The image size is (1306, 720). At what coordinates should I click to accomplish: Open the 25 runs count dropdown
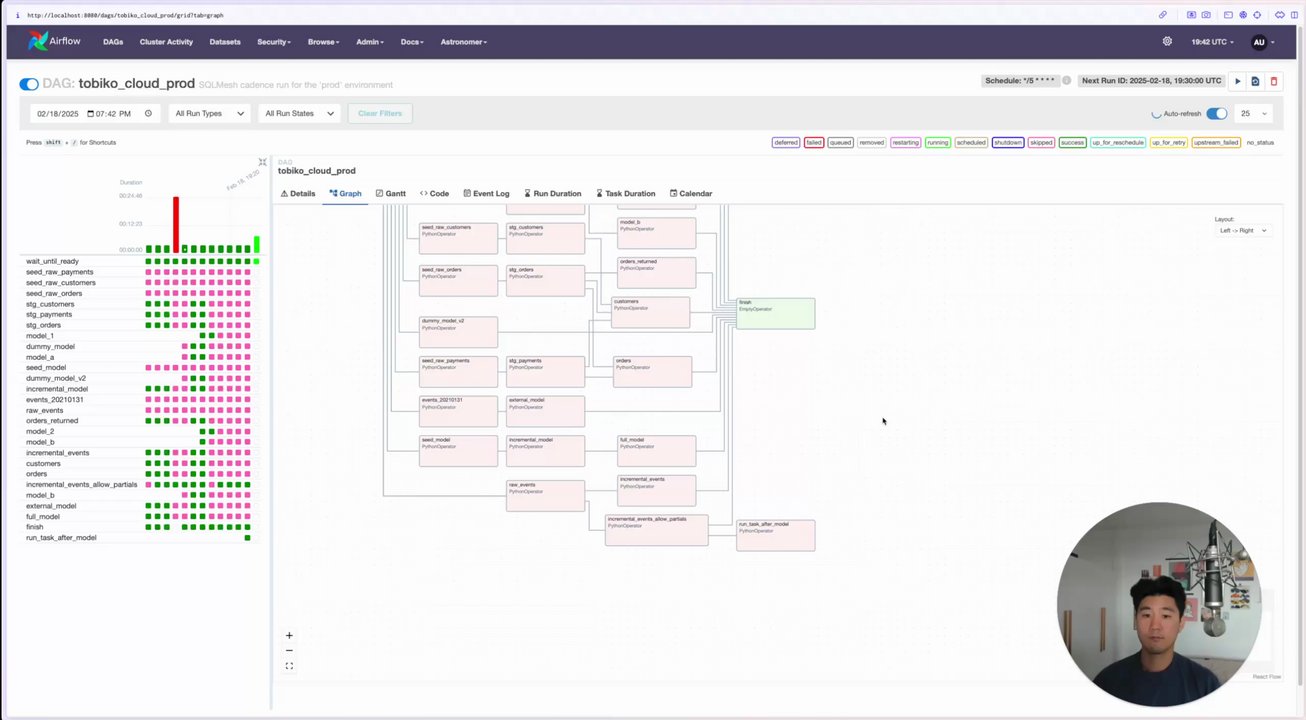[x=1253, y=113]
